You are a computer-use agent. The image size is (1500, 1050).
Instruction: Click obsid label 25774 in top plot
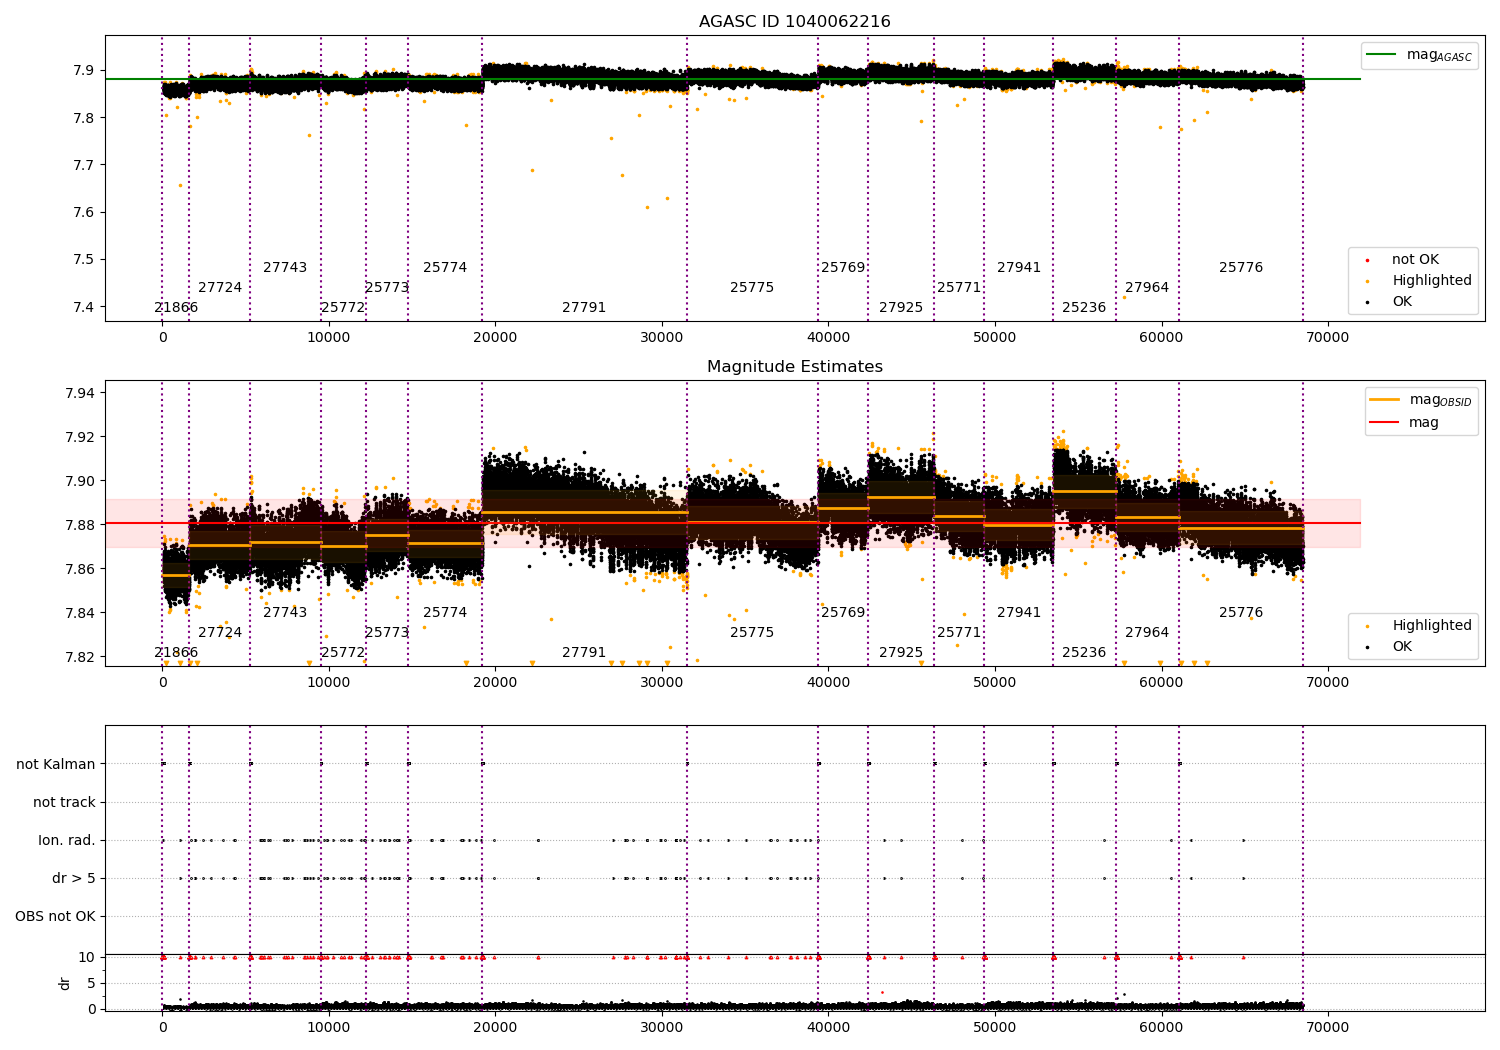point(445,268)
